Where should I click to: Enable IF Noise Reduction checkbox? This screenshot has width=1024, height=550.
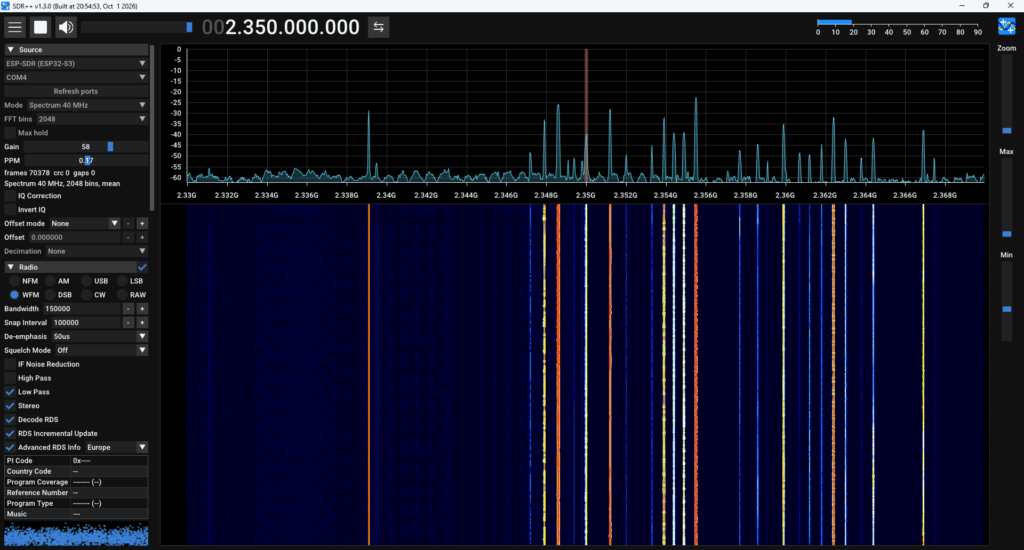point(10,364)
